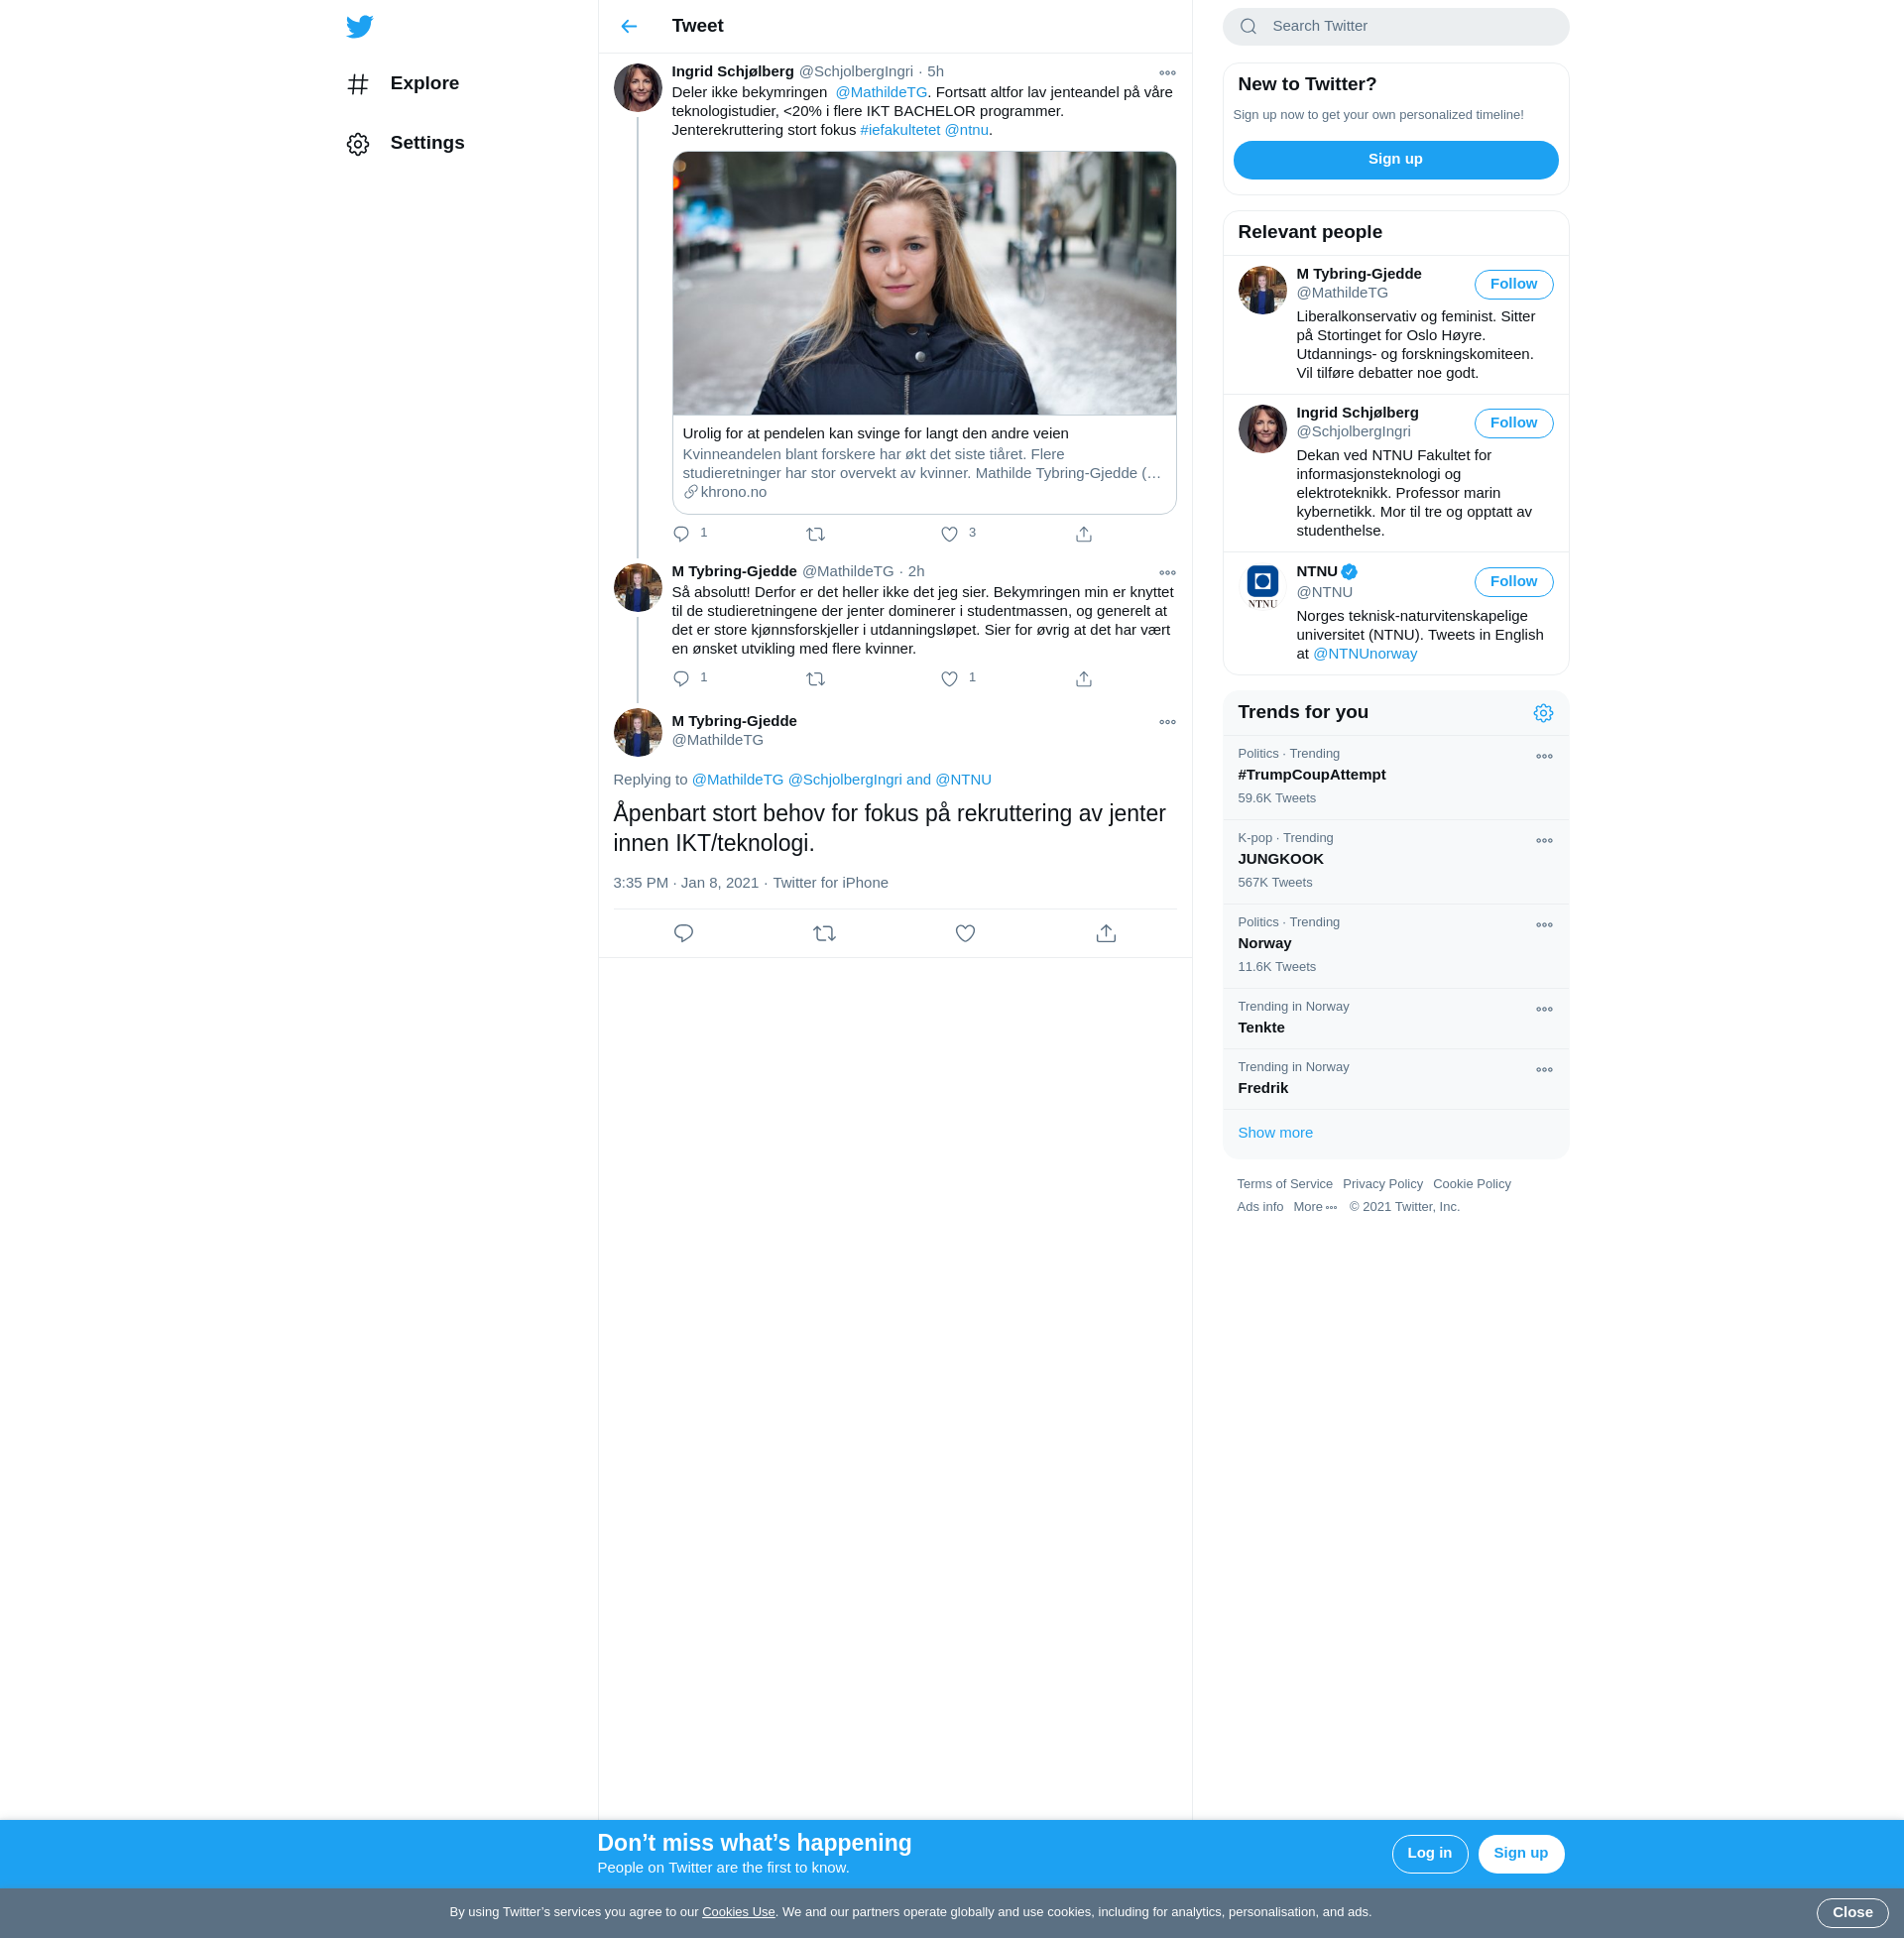Image resolution: width=1904 pixels, height=1938 pixels.
Task: Share the main tweet about IKT/teknologi
Action: coord(1106,933)
